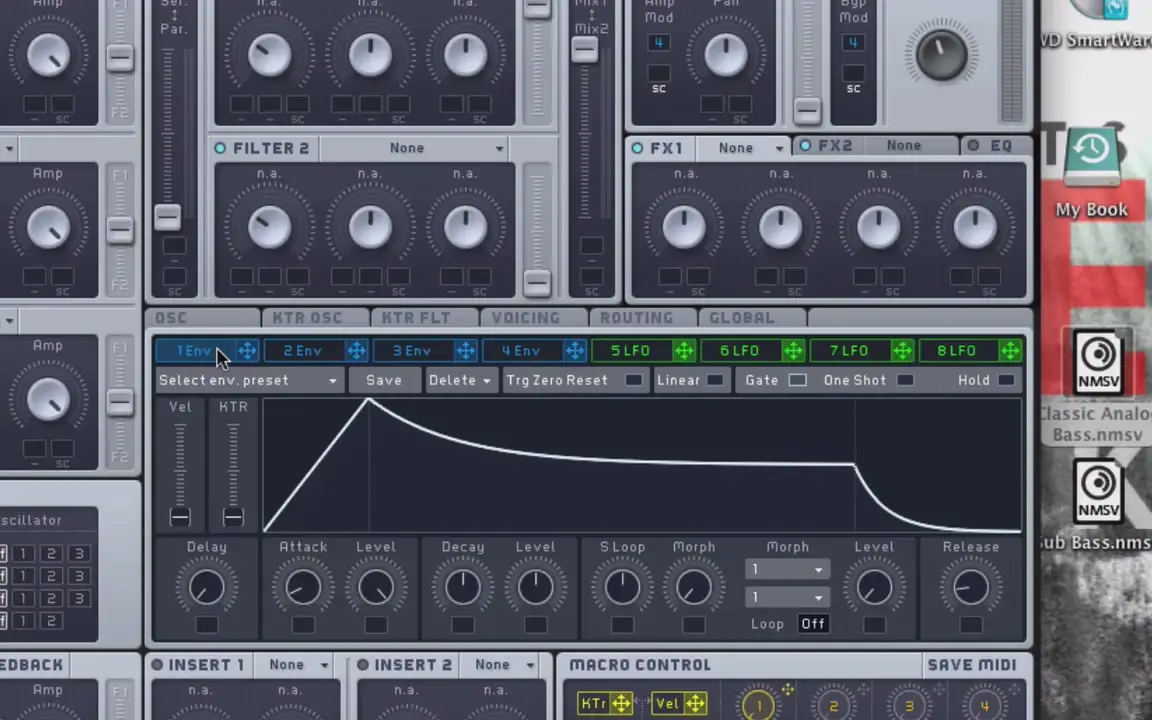The width and height of the screenshot is (1152, 720).
Task: Click the 7 LFO green assign cross icon
Action: (x=902, y=351)
